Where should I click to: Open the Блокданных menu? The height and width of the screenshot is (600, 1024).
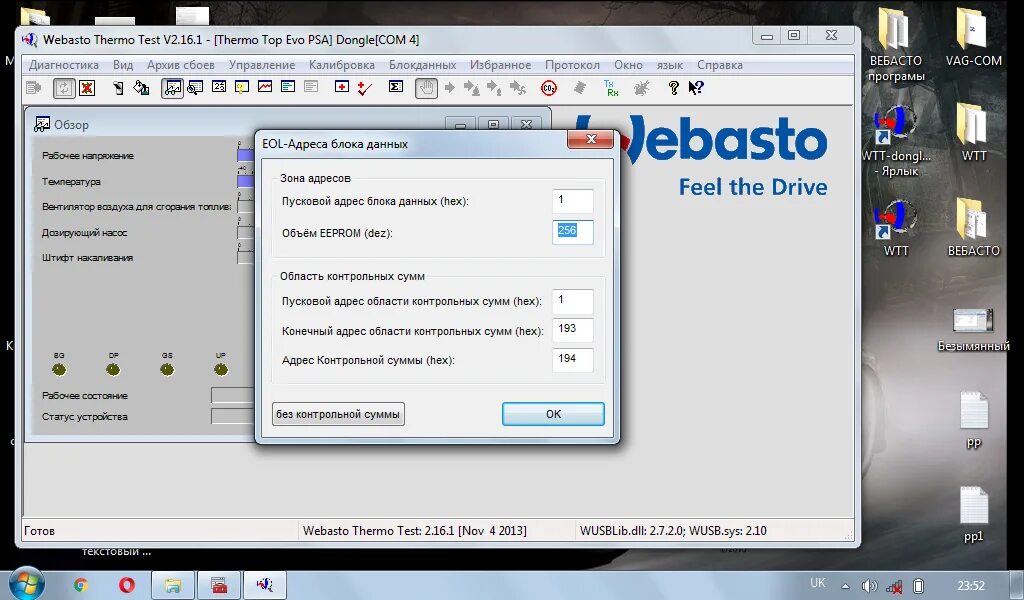pos(423,65)
